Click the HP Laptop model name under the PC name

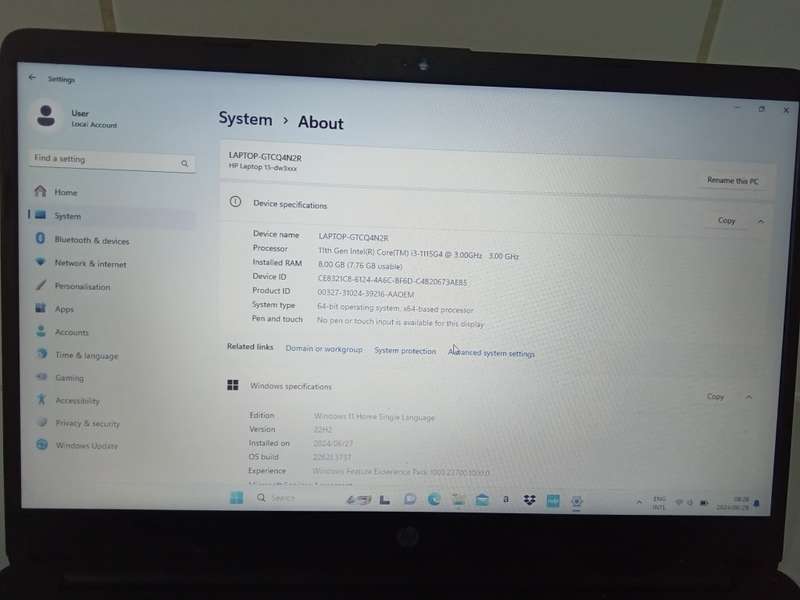(263, 167)
